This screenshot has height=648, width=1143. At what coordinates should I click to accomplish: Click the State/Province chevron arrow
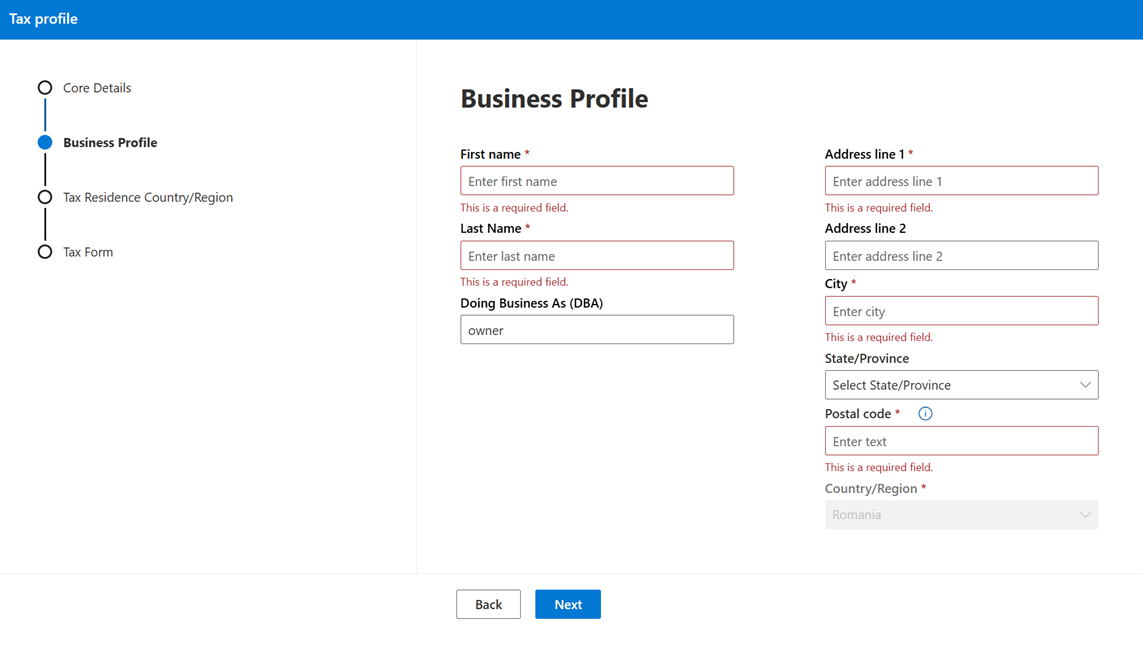1085,385
